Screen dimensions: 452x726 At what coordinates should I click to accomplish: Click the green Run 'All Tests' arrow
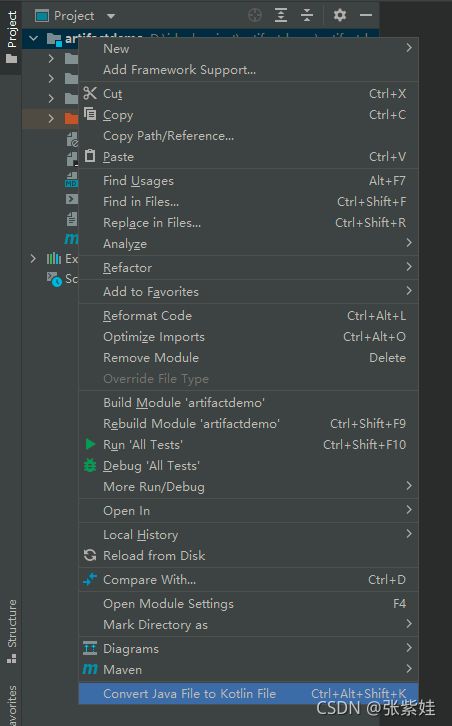(x=90, y=444)
